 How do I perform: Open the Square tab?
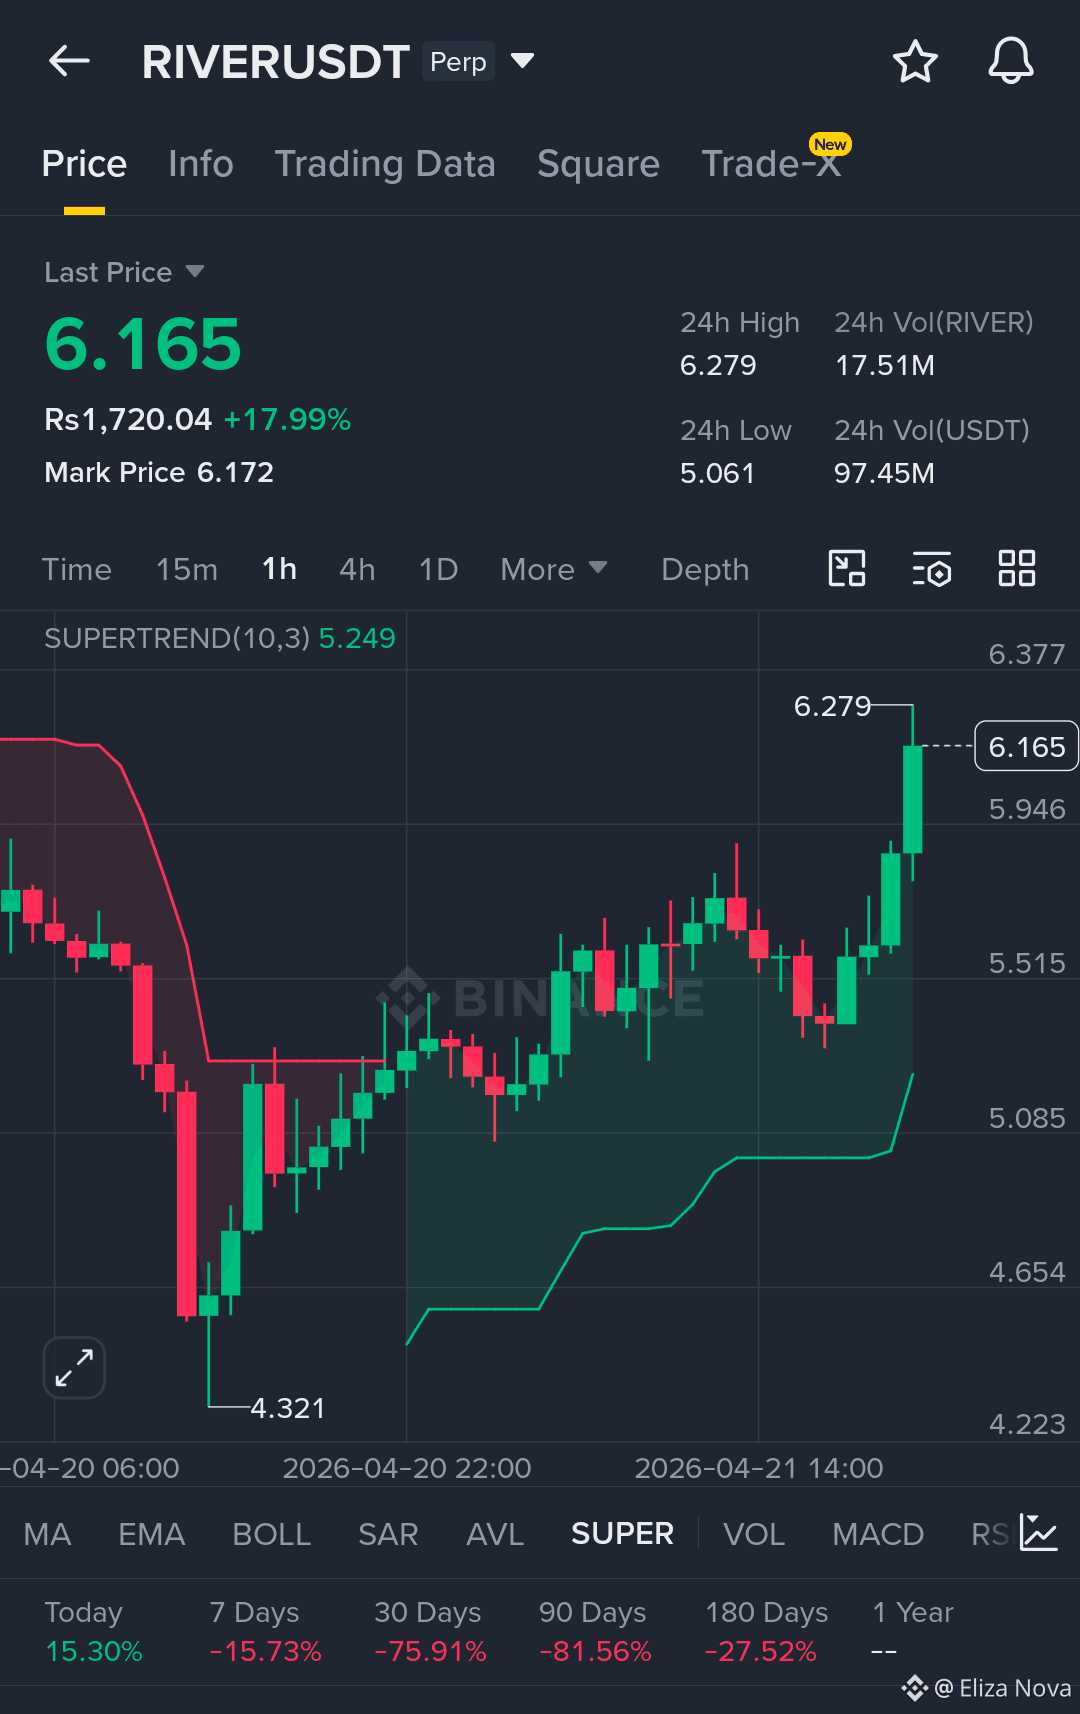click(x=598, y=164)
